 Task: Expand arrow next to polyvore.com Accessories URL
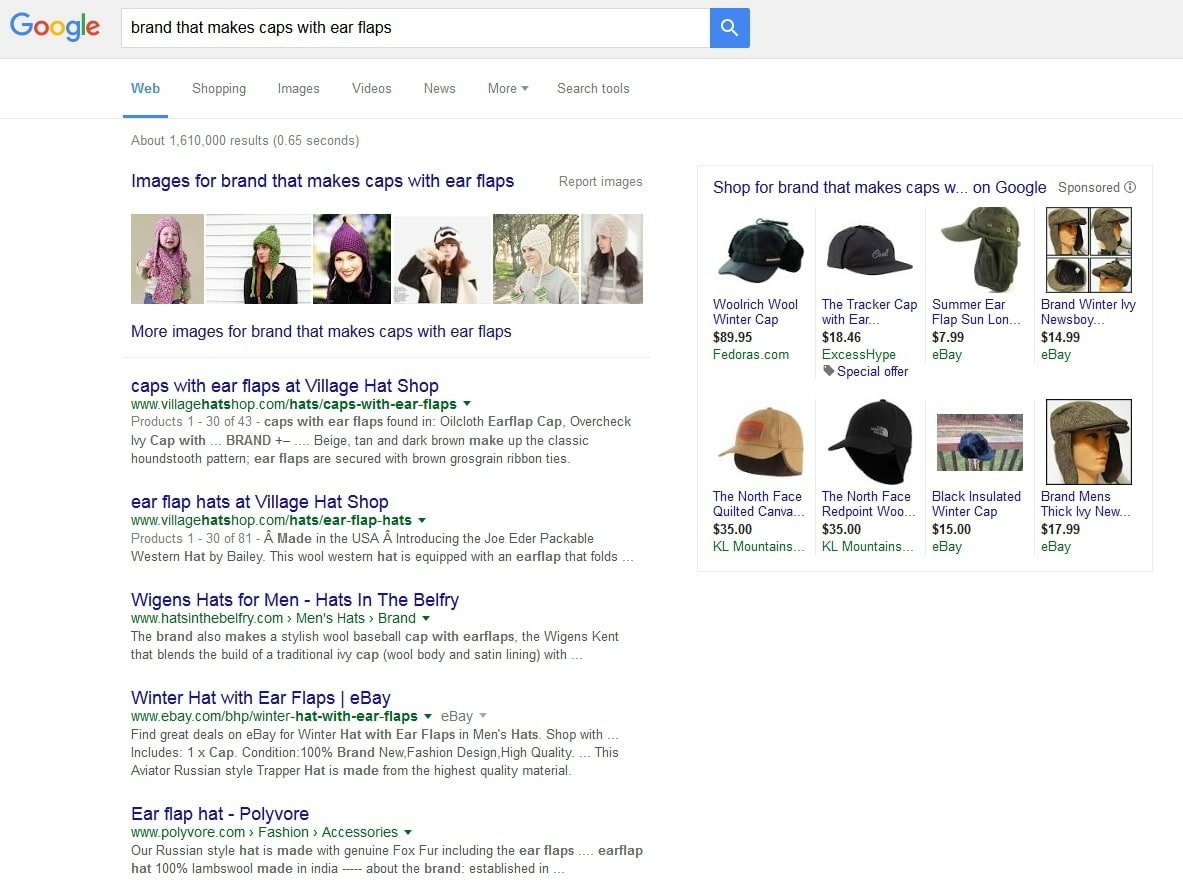(x=407, y=832)
